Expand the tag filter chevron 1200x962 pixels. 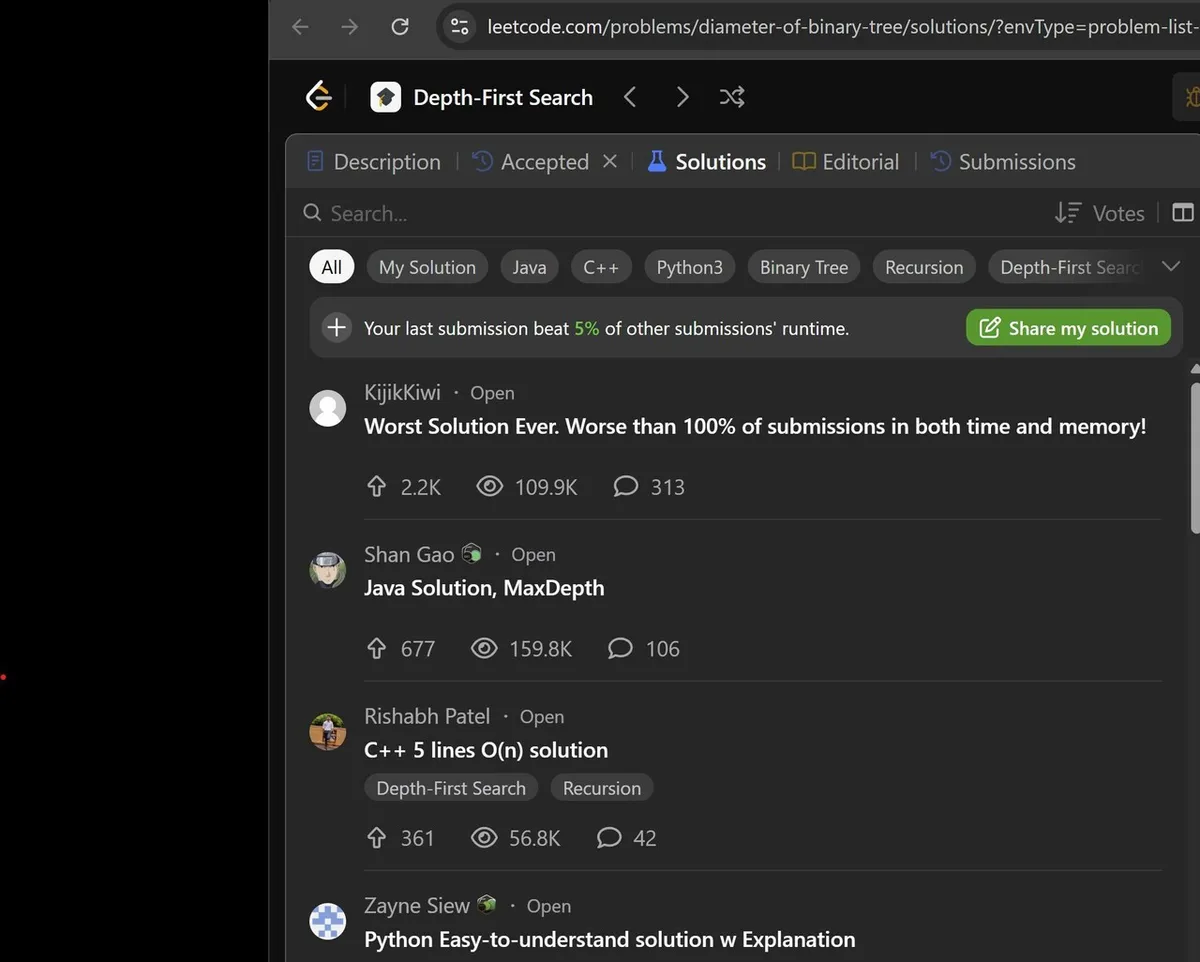1171,267
